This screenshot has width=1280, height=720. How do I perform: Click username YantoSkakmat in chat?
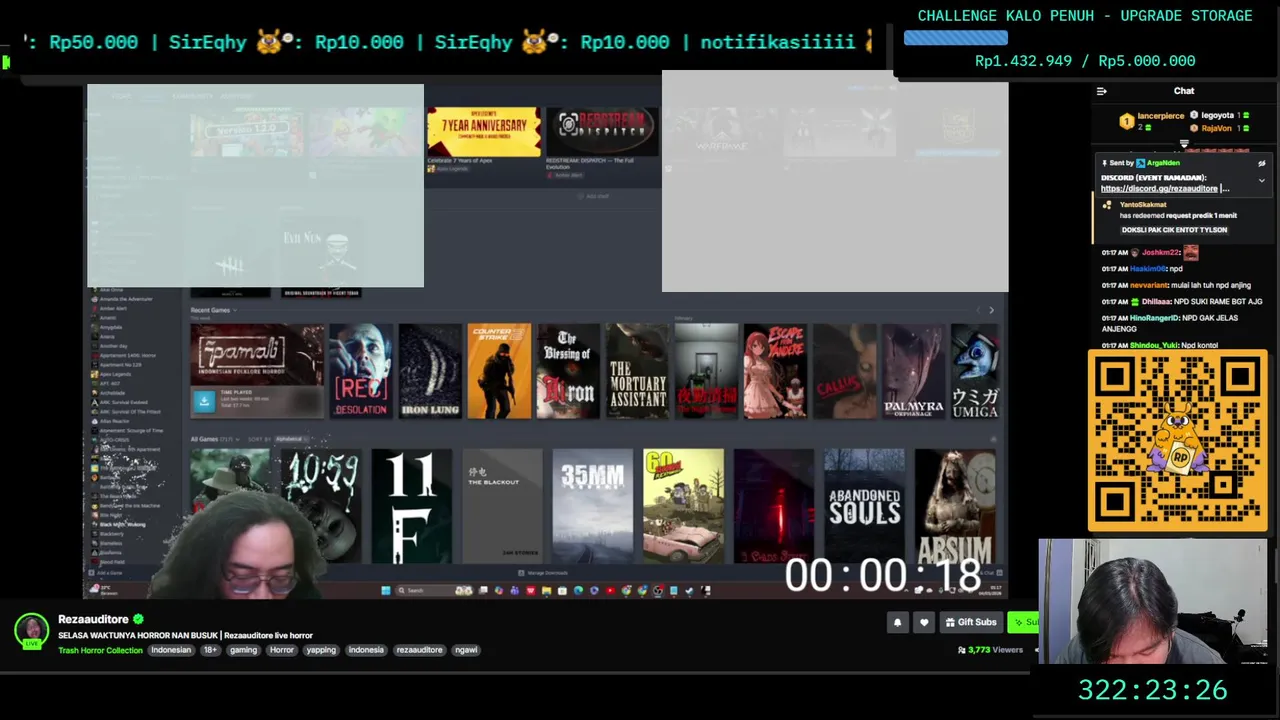point(1143,204)
